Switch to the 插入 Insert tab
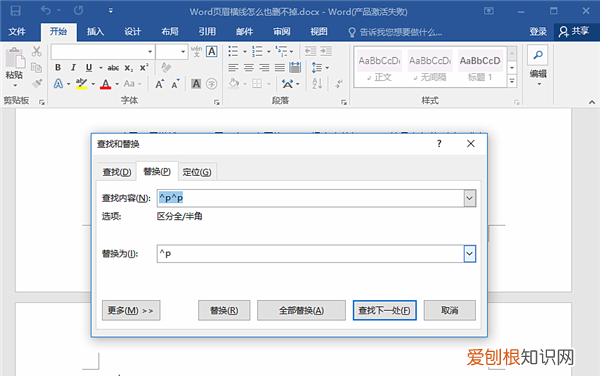Image resolution: width=600 pixels, height=376 pixels. tap(95, 31)
